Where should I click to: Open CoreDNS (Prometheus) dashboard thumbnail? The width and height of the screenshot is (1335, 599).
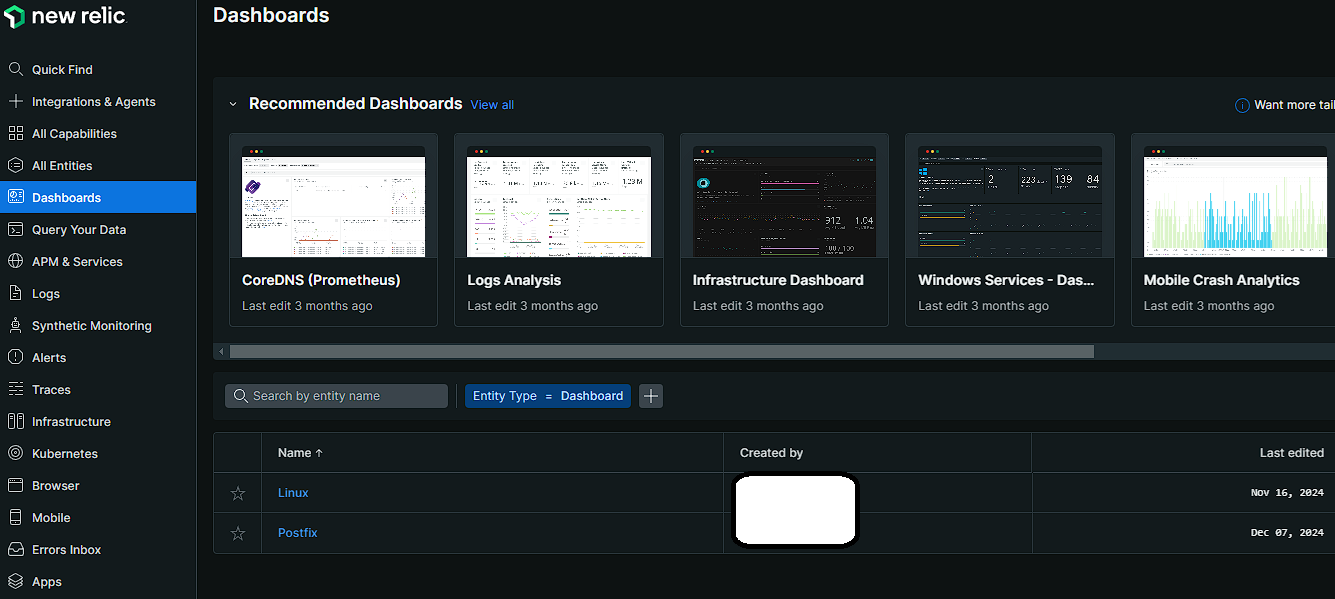coord(333,201)
